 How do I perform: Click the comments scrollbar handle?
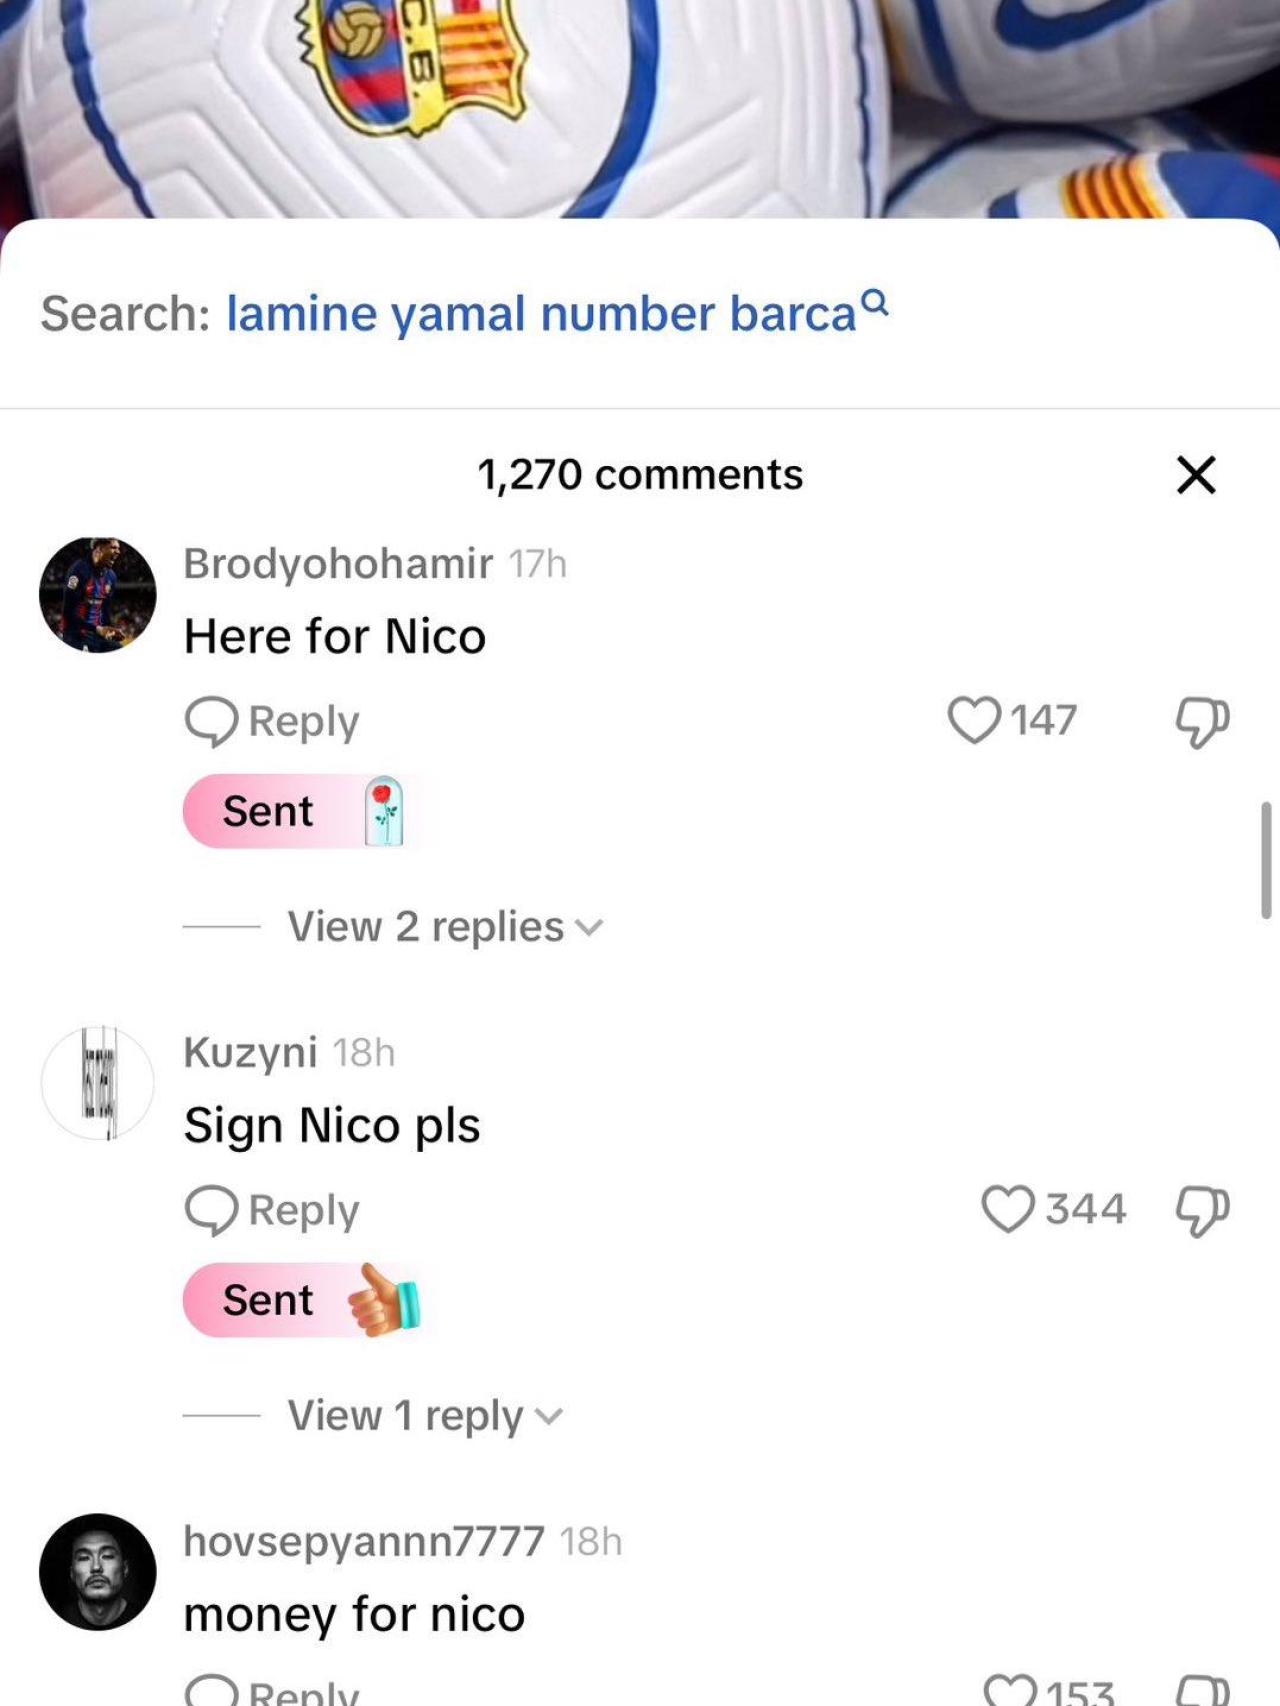tap(1265, 860)
